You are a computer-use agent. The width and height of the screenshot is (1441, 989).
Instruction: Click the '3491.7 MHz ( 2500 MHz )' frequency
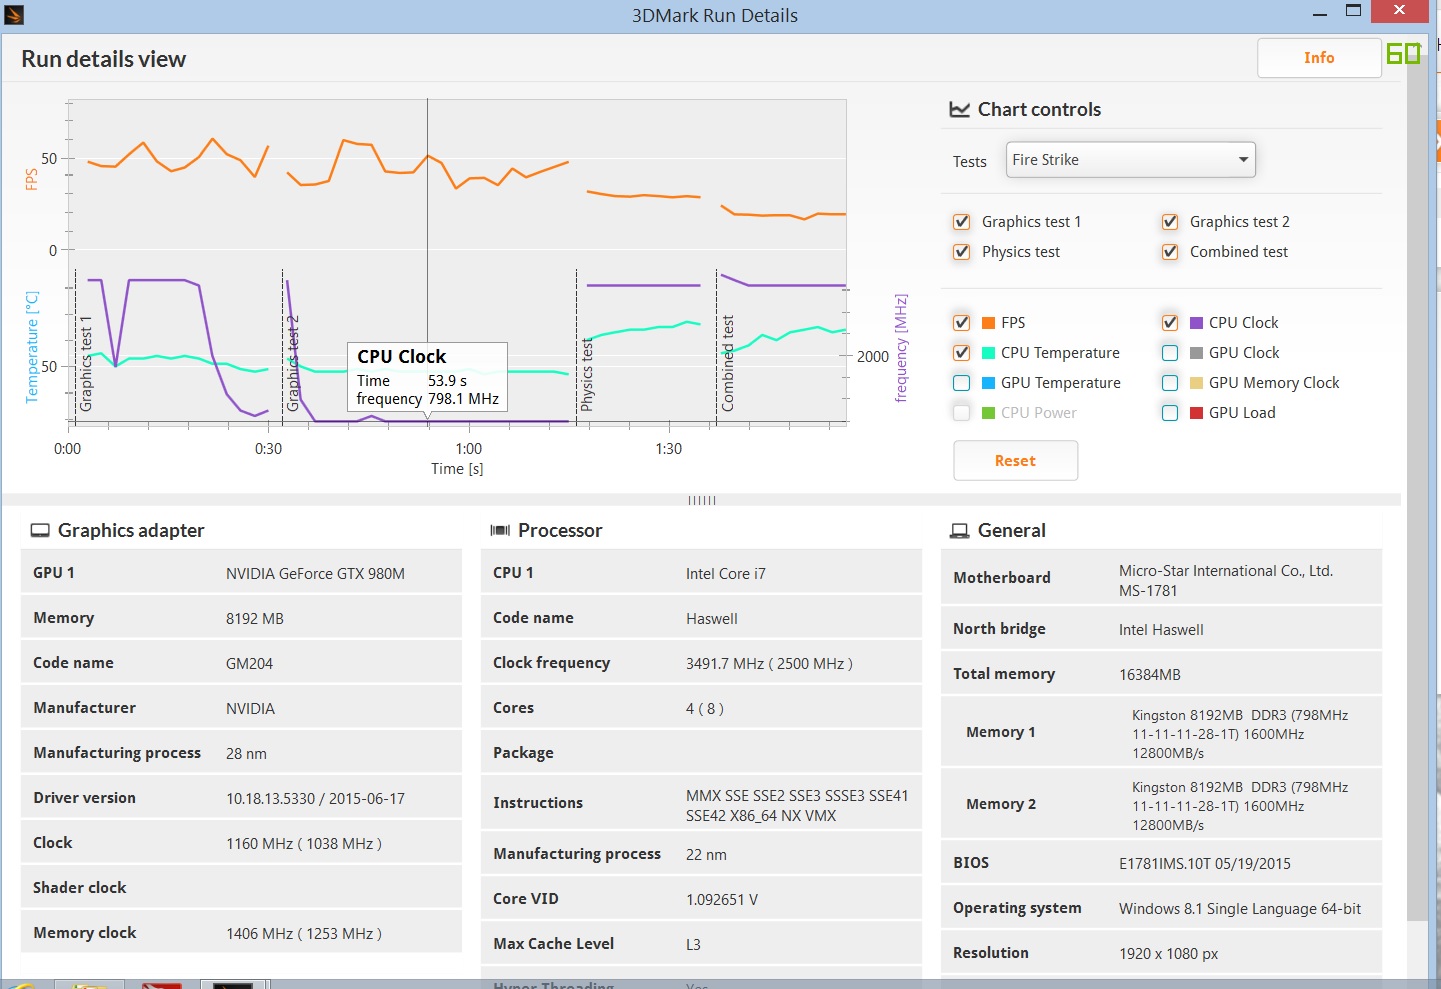pos(769,664)
